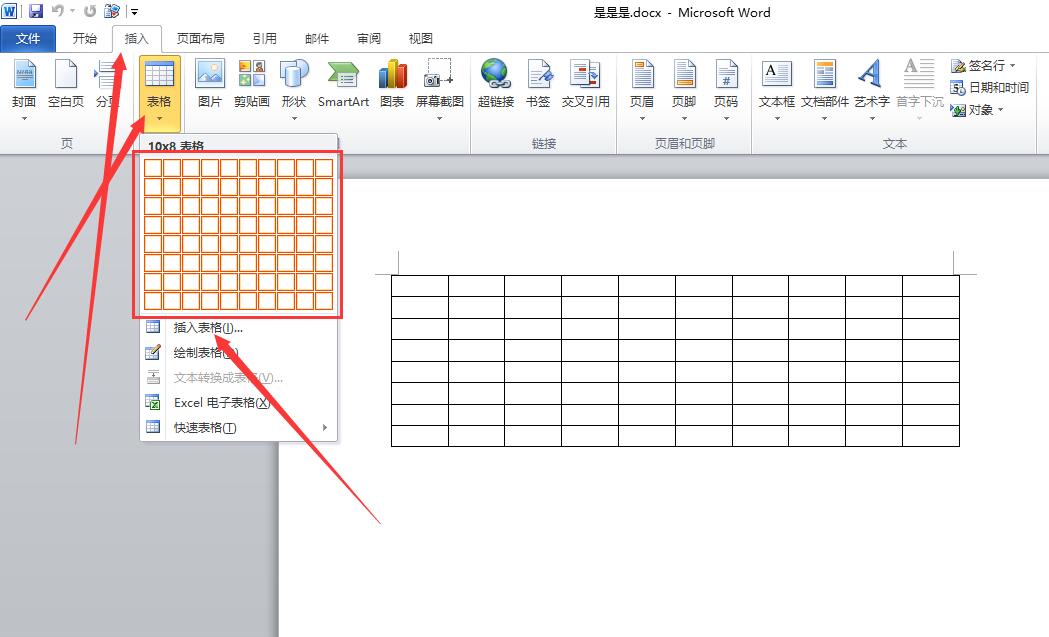Open the 邮件 ribbon tab
This screenshot has width=1049, height=637.
[x=316, y=39]
